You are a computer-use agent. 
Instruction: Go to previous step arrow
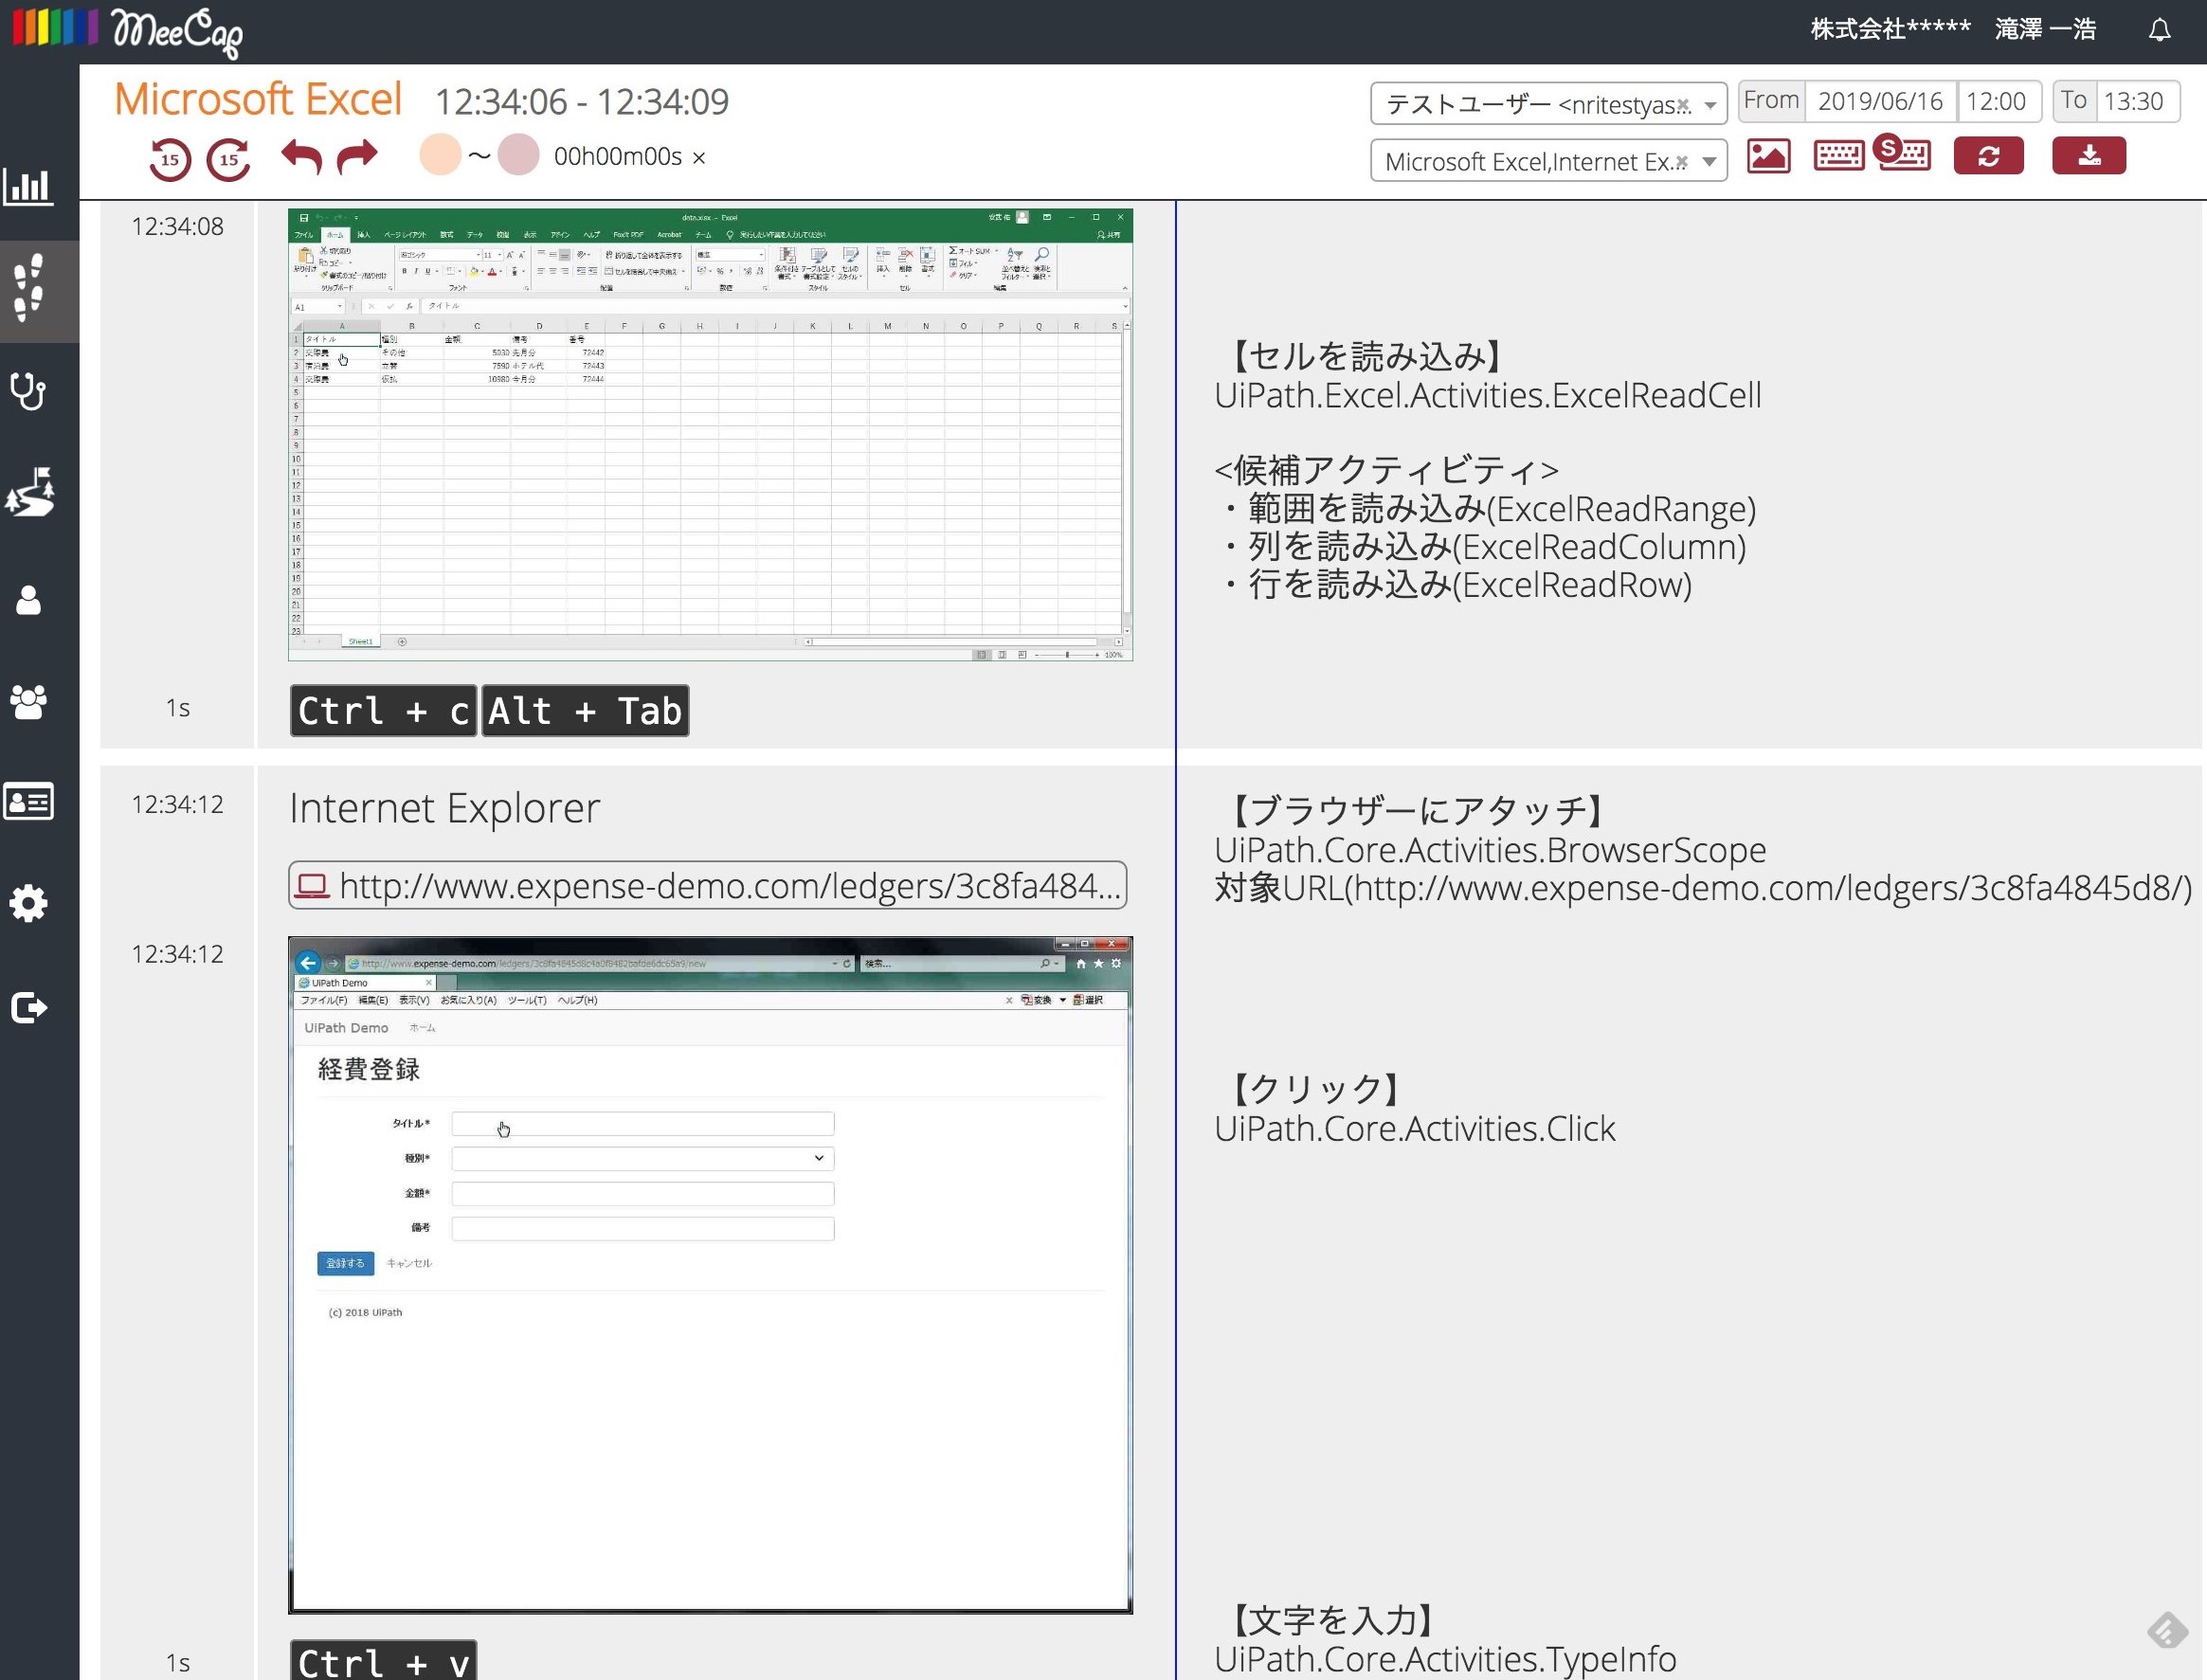[x=302, y=156]
